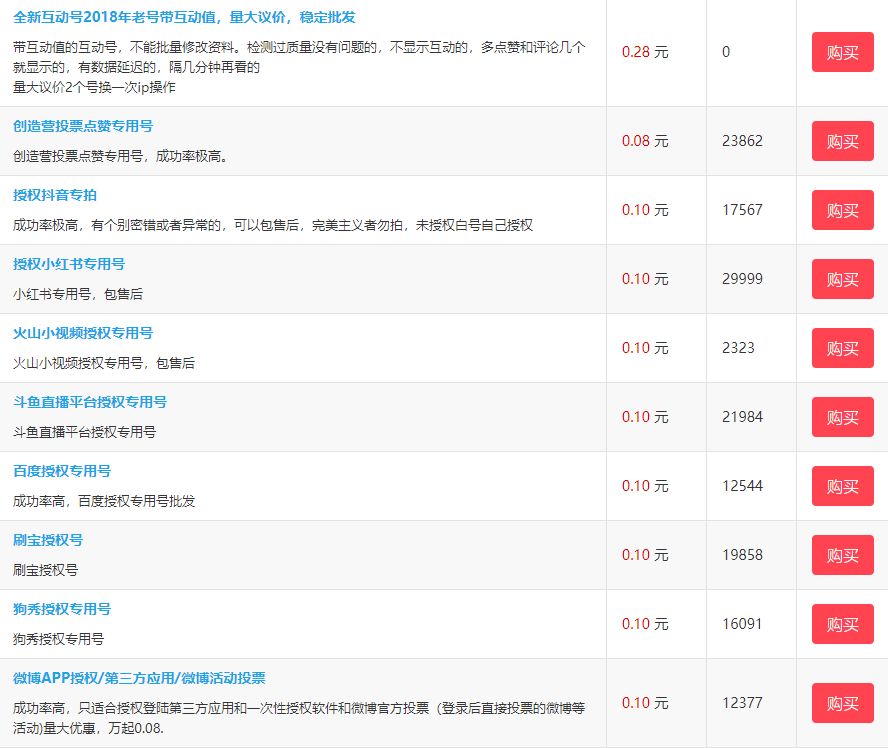888x748 pixels.
Task: Click stock value 0 in first row
Action: (726, 52)
